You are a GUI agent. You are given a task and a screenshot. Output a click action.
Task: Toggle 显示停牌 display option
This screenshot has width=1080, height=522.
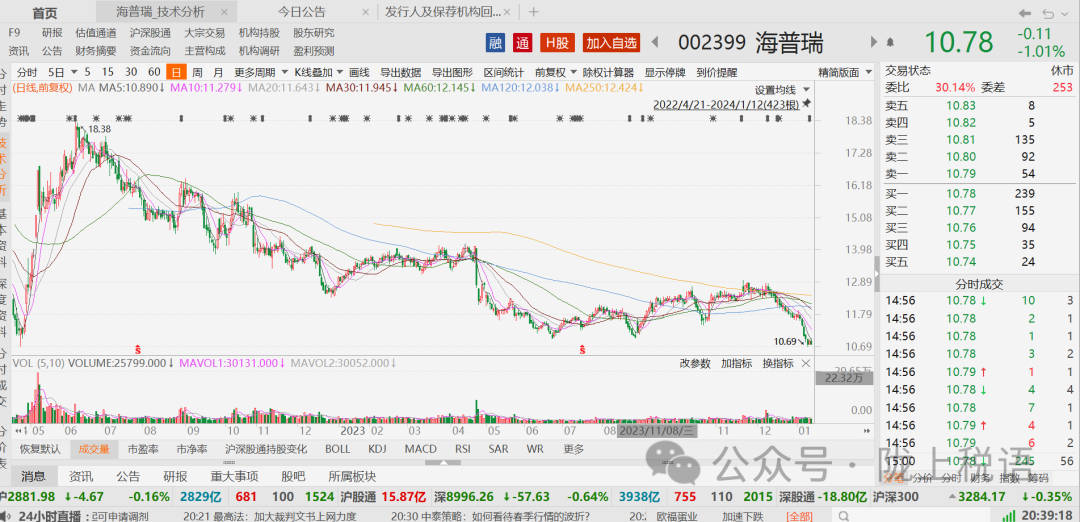tap(665, 72)
